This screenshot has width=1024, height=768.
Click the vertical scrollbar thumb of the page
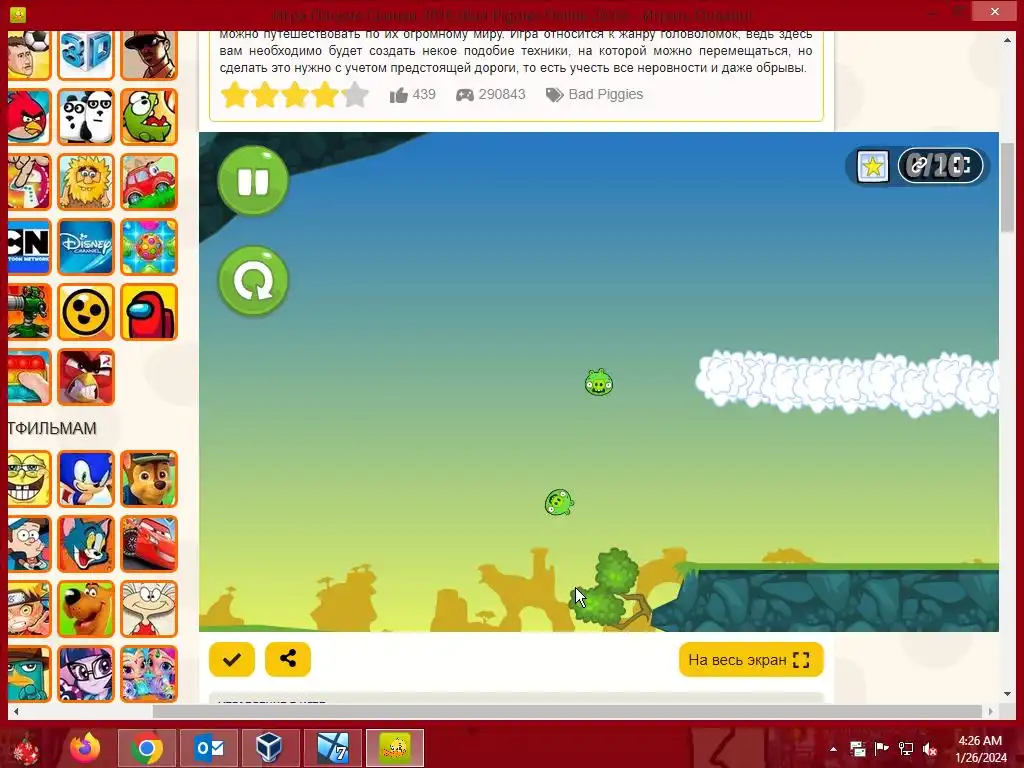1008,185
